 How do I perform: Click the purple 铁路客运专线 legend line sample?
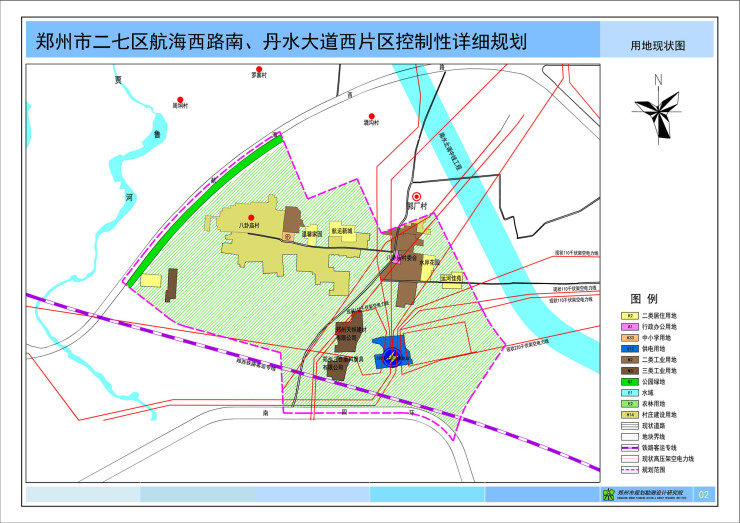630,448
